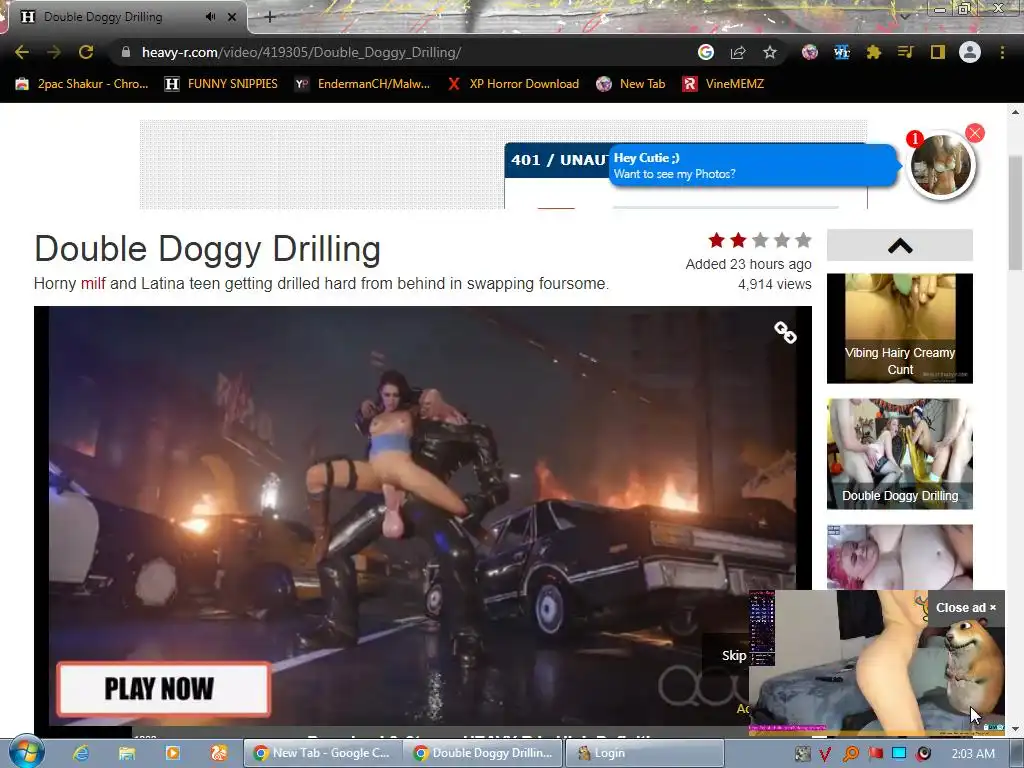This screenshot has height=768, width=1024.
Task: Open the EndermanCH/Malw... bookmark
Action: [x=362, y=84]
